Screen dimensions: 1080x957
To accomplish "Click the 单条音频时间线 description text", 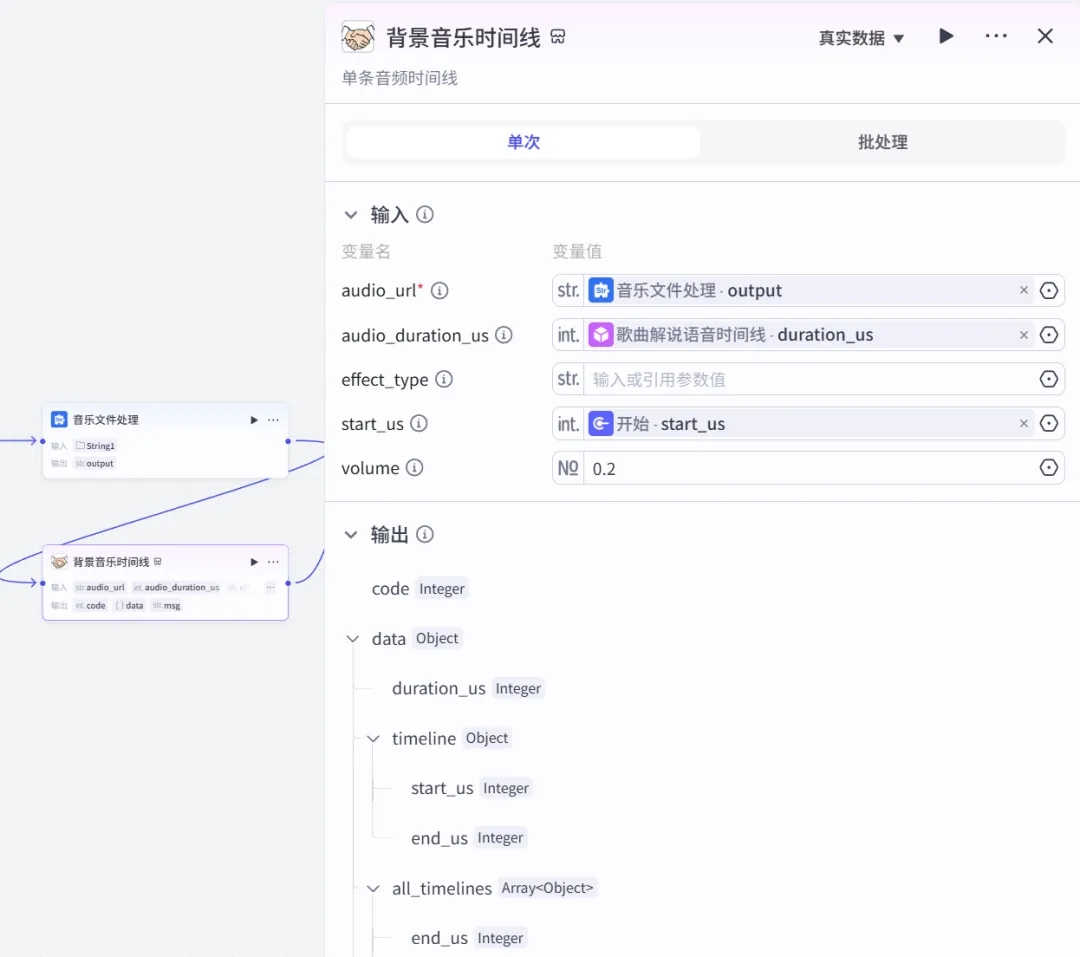I will point(399,78).
